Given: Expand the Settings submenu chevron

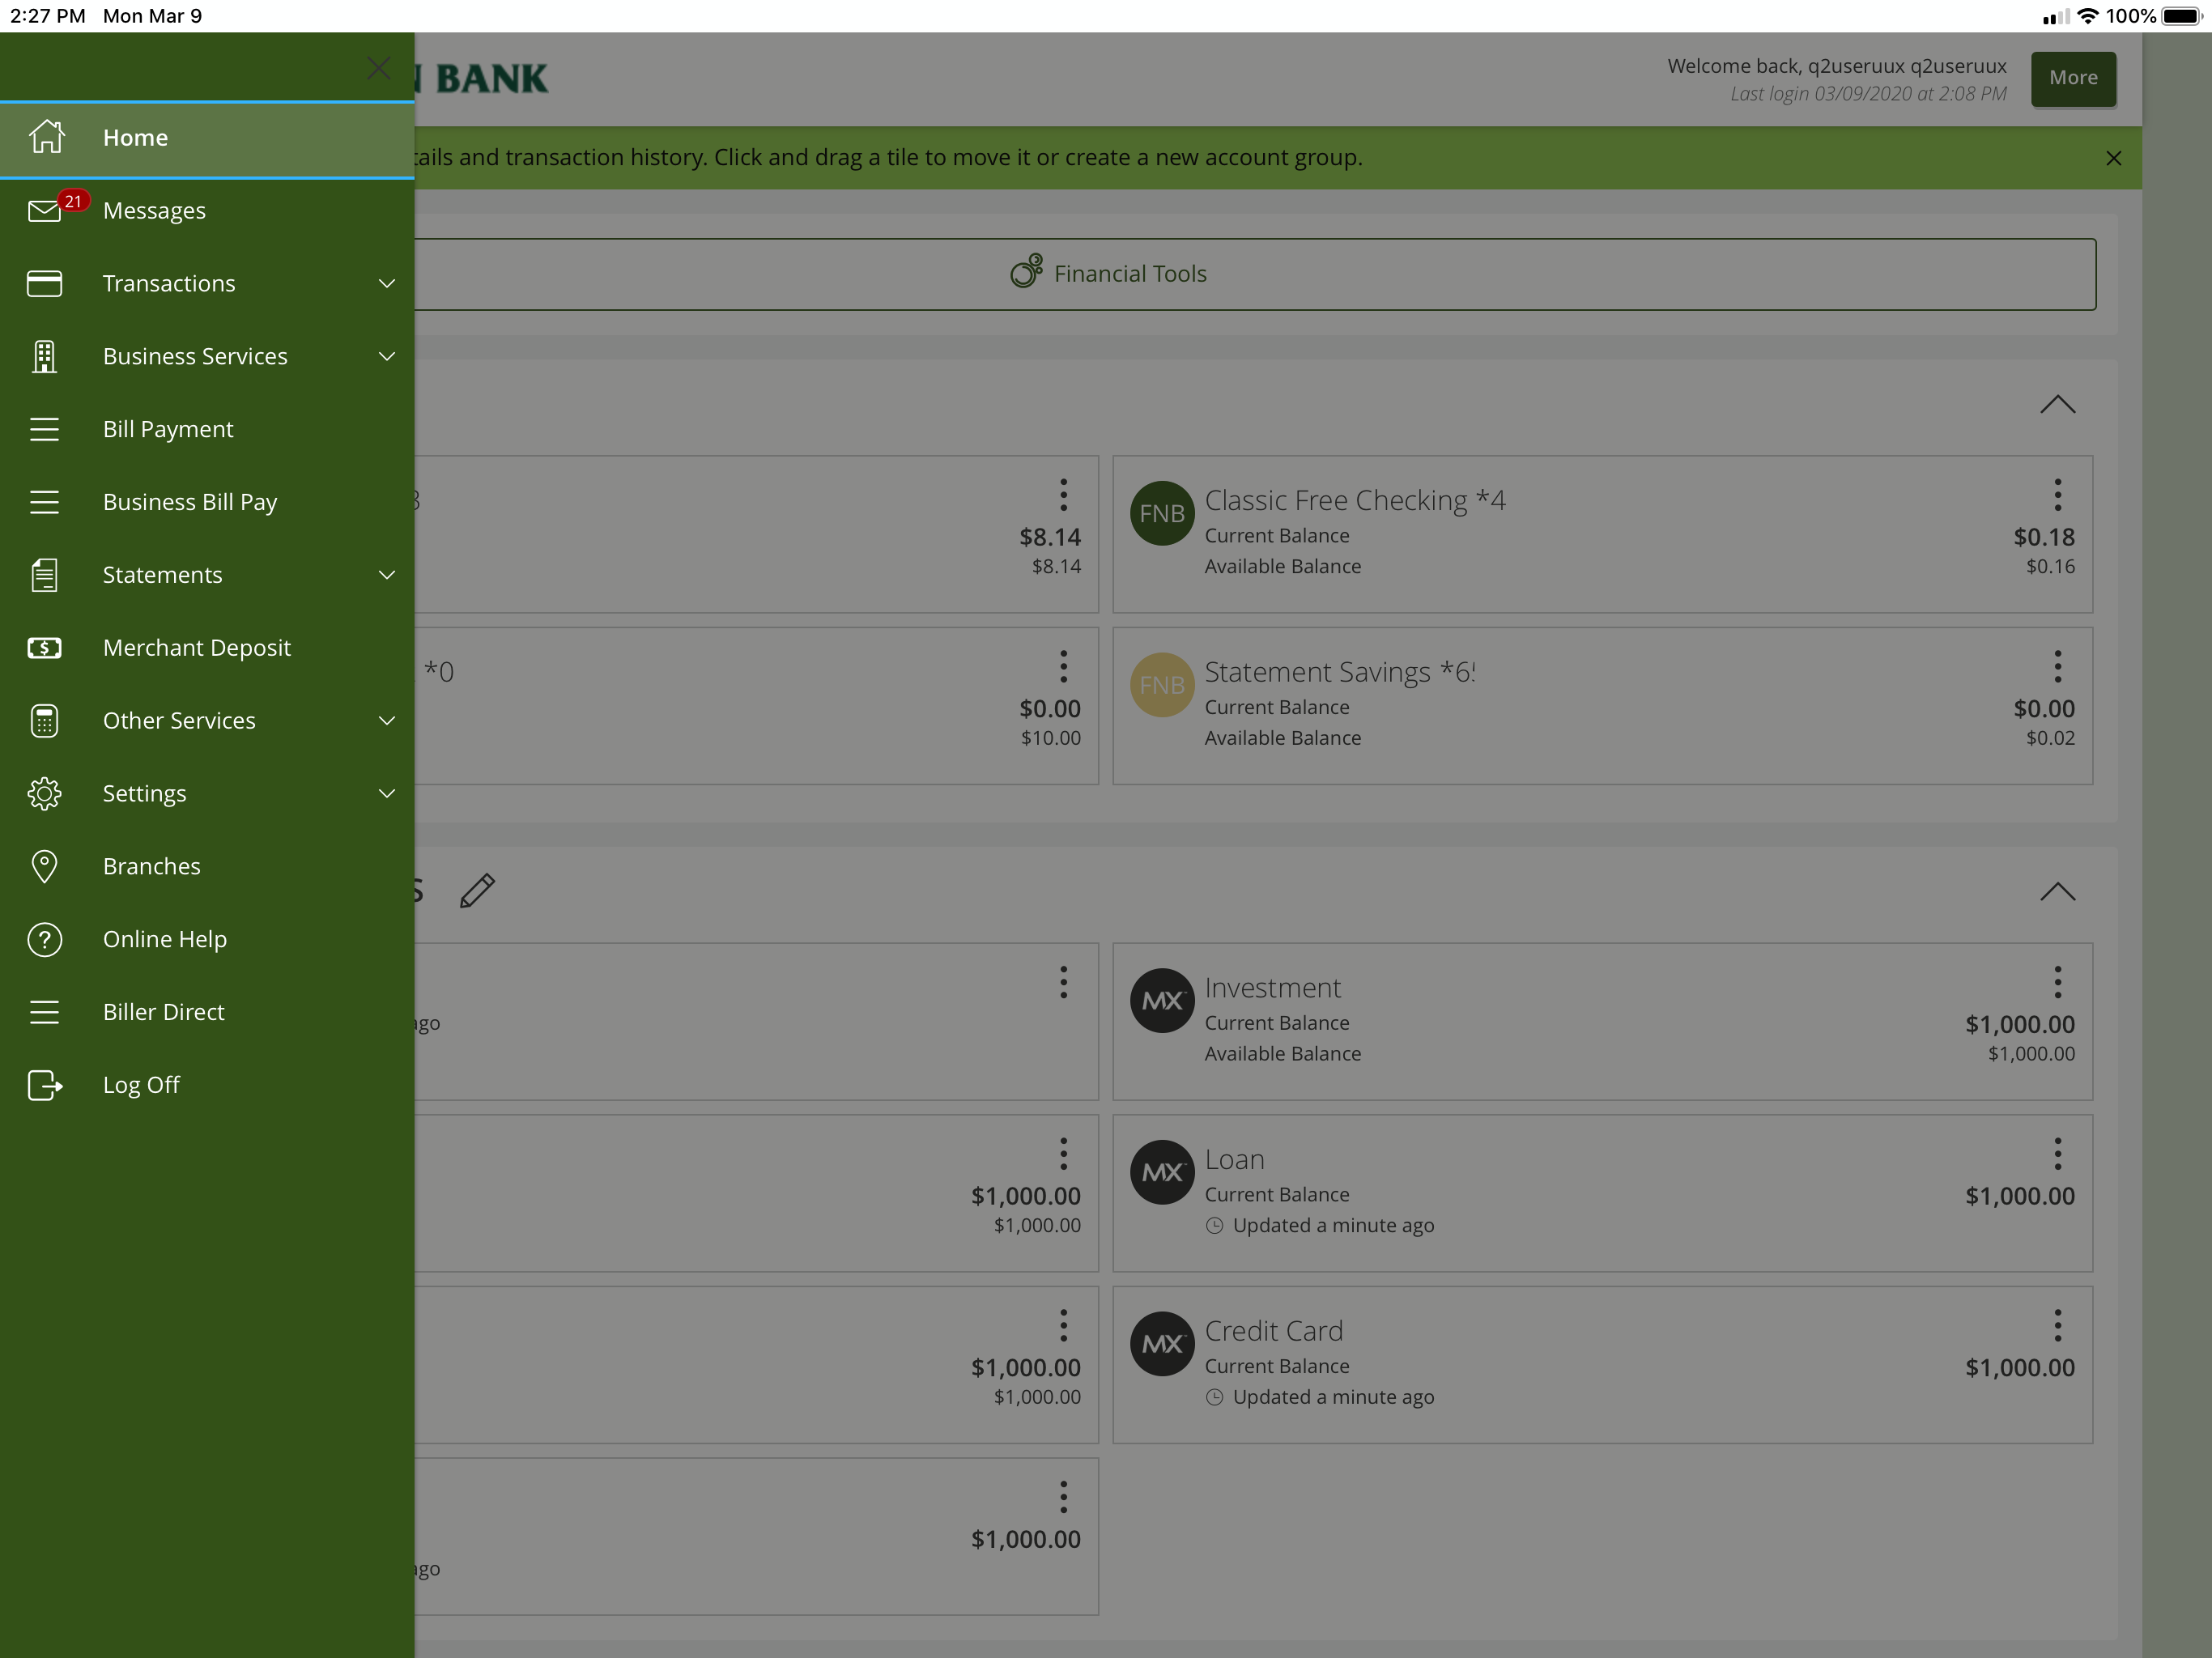Looking at the screenshot, I should pyautogui.click(x=387, y=794).
